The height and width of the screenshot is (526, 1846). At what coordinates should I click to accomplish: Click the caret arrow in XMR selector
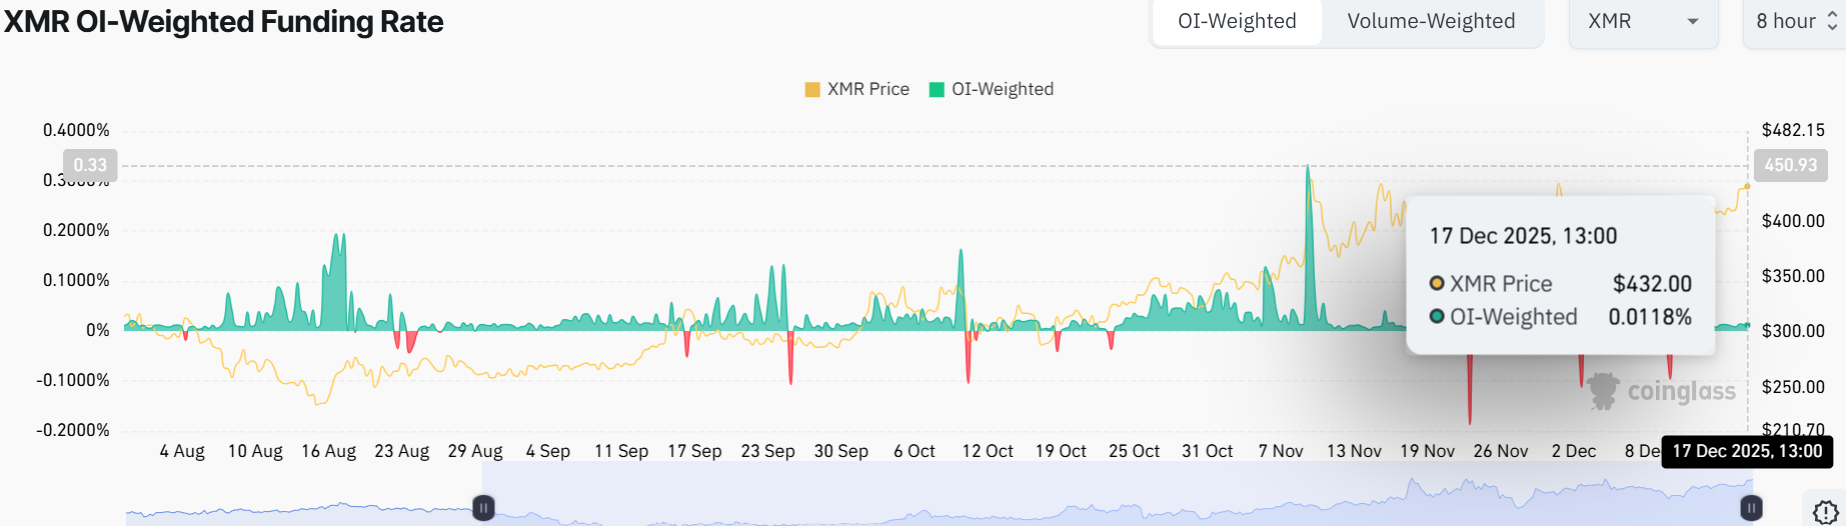(x=1693, y=21)
